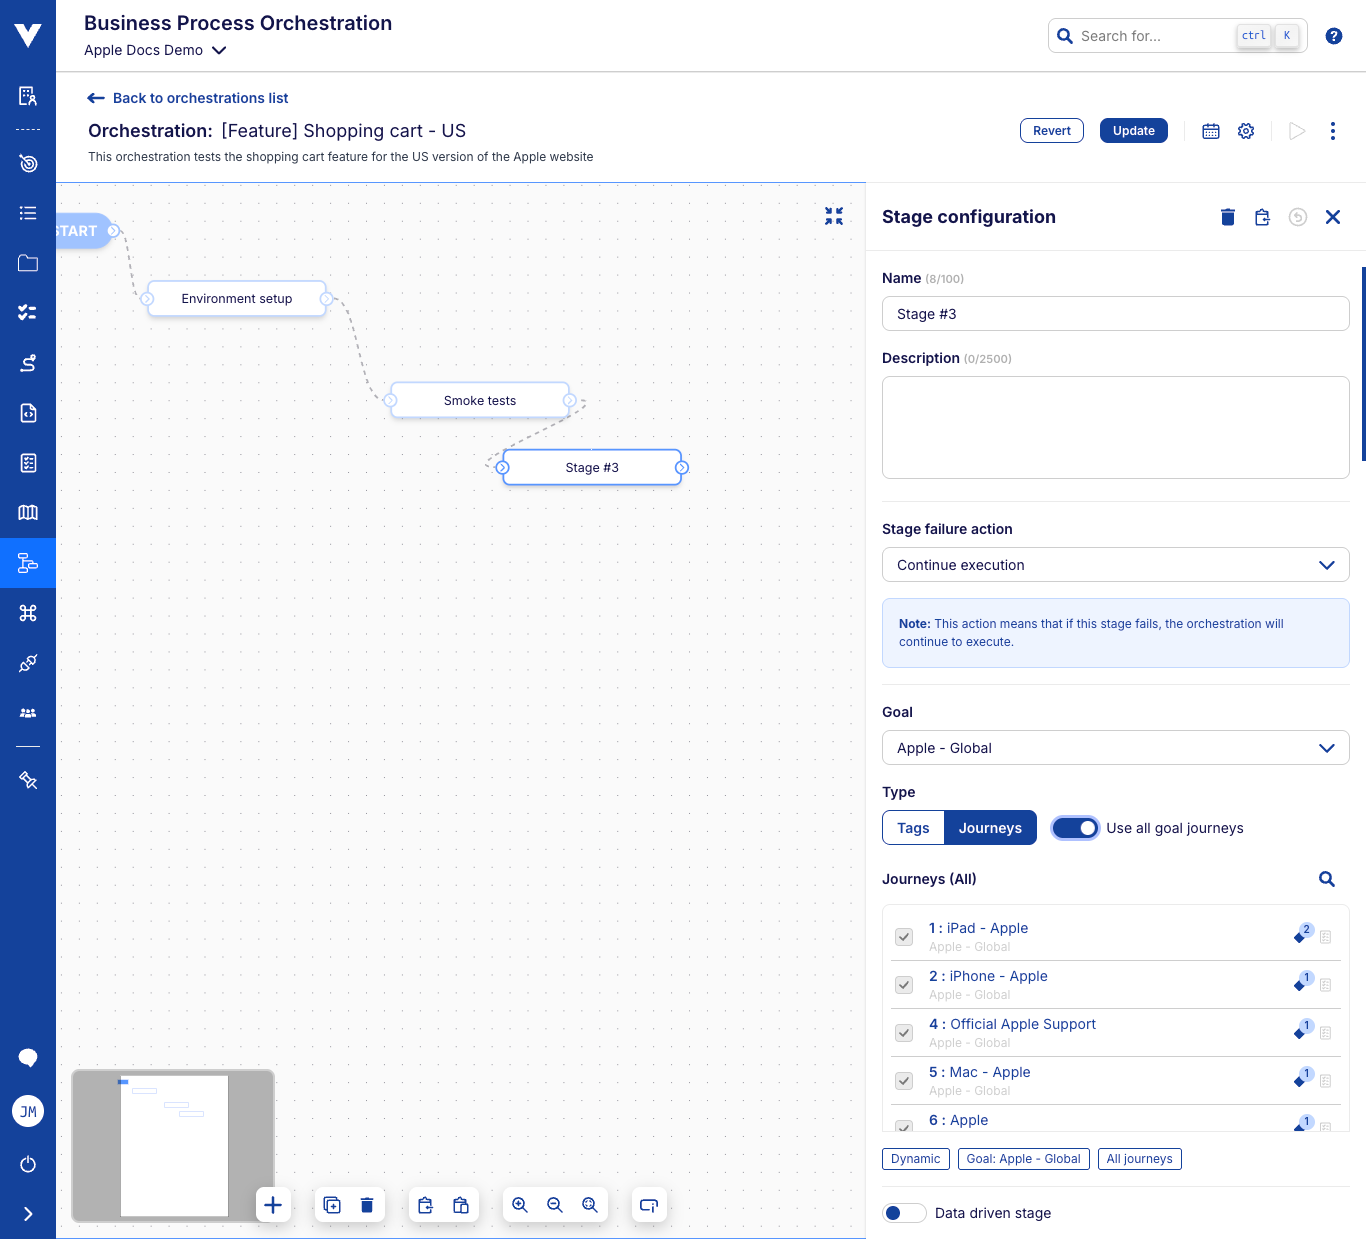Select the Journeys type tab
The width and height of the screenshot is (1366, 1239).
point(990,828)
